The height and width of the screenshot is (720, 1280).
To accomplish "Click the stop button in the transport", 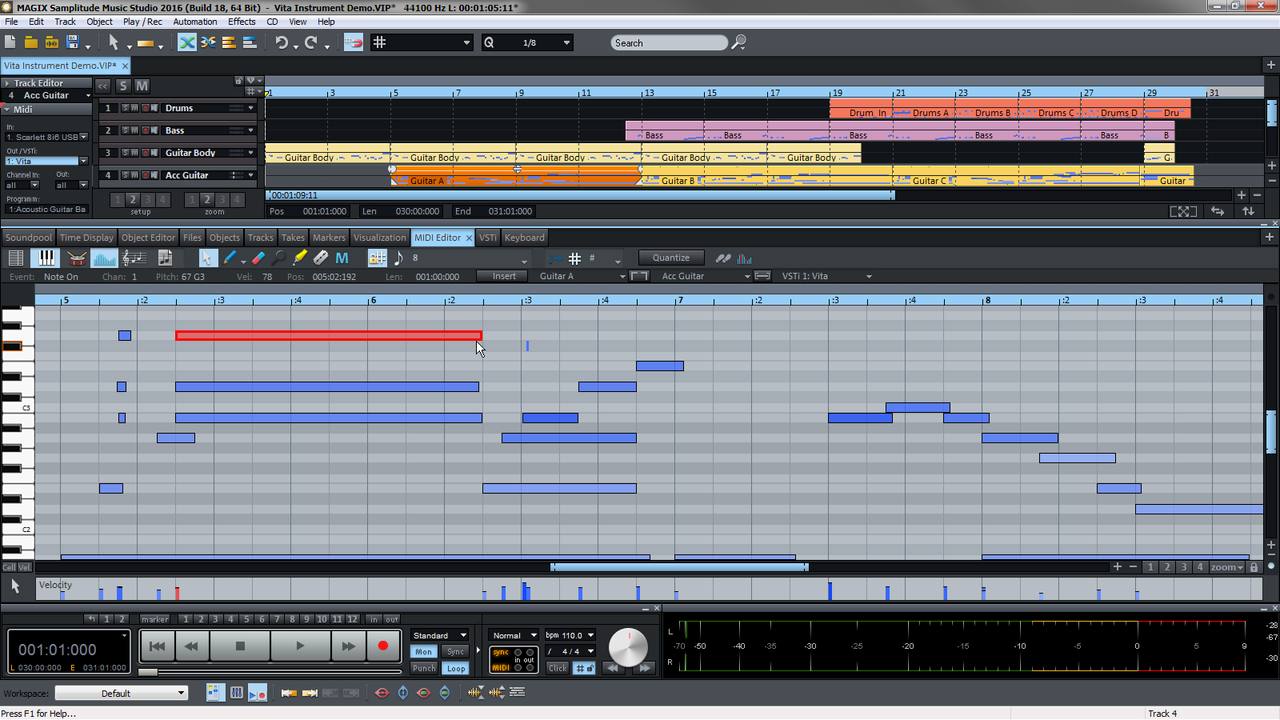I will (240, 646).
